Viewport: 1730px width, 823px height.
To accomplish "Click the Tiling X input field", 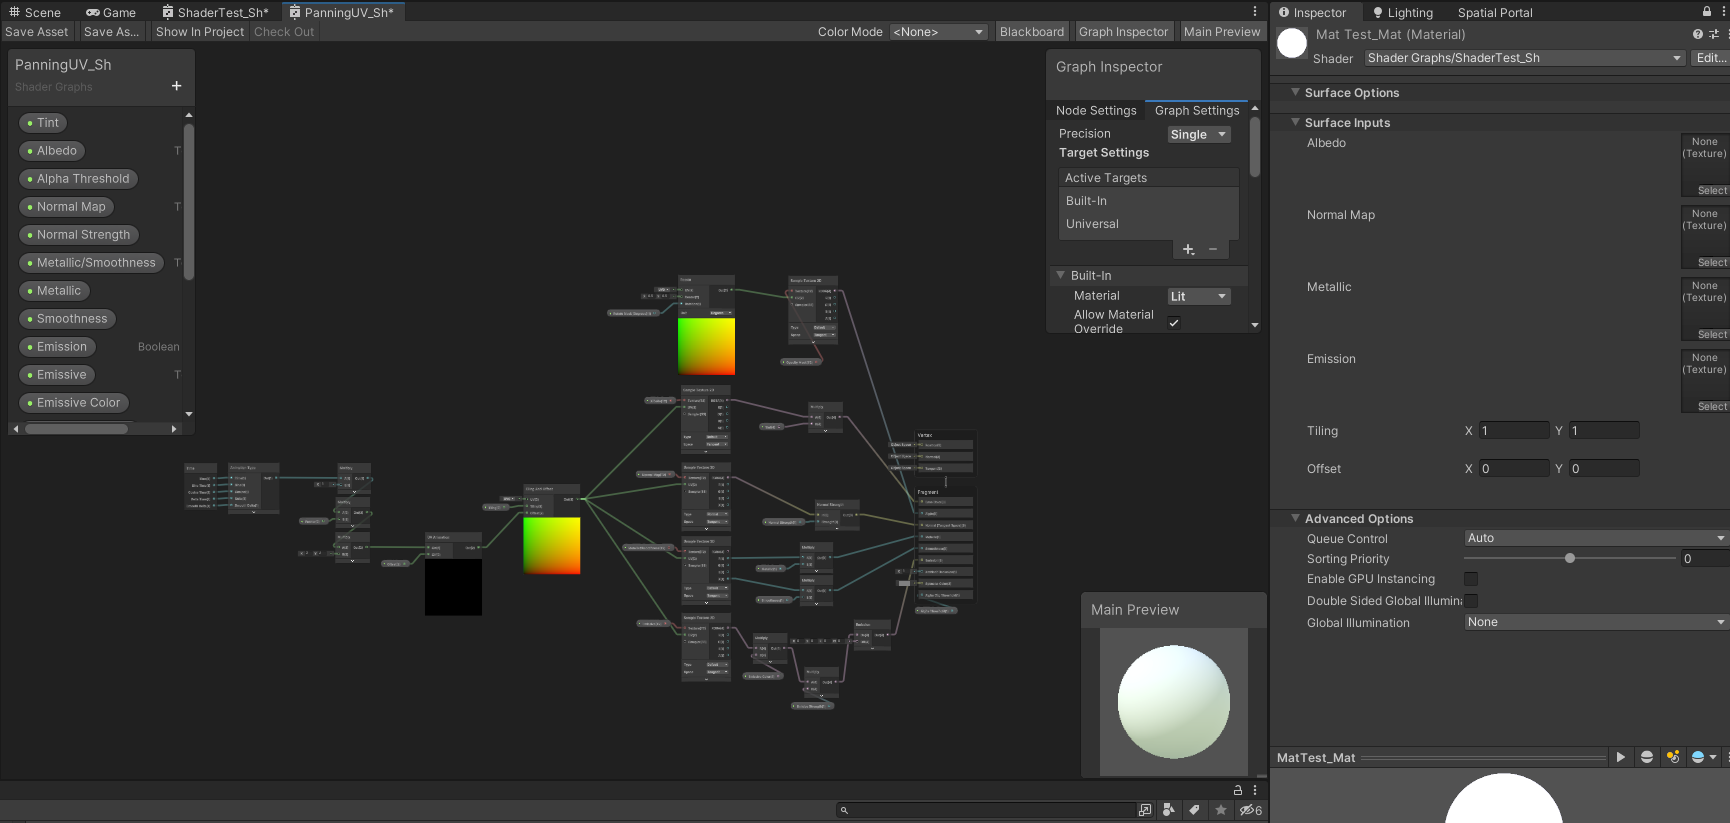I will tap(1514, 430).
